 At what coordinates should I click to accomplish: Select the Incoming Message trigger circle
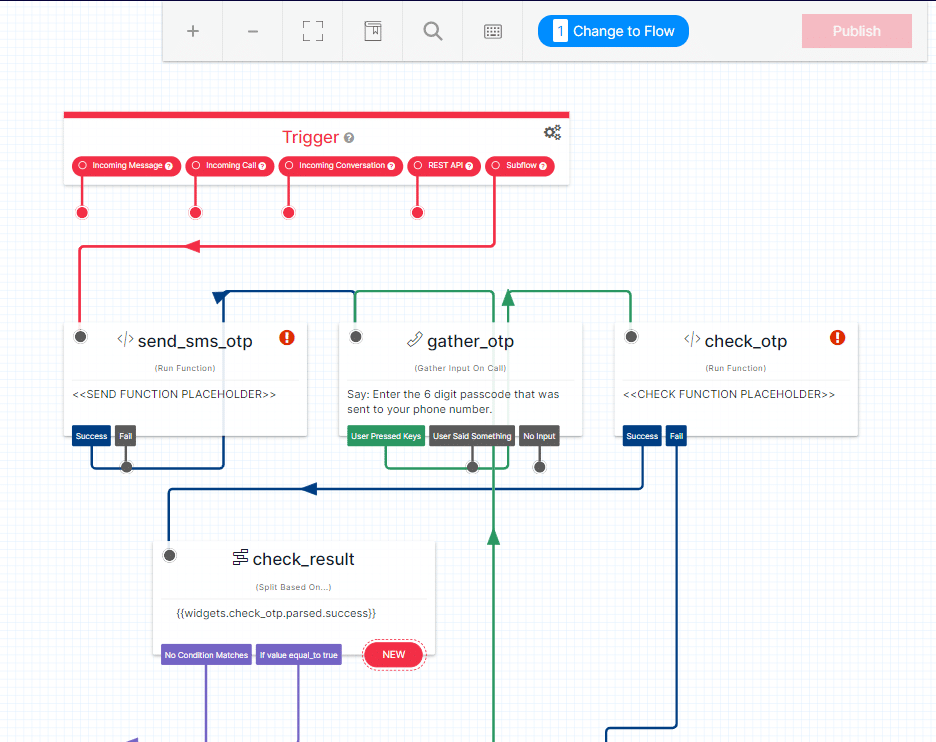[82, 165]
